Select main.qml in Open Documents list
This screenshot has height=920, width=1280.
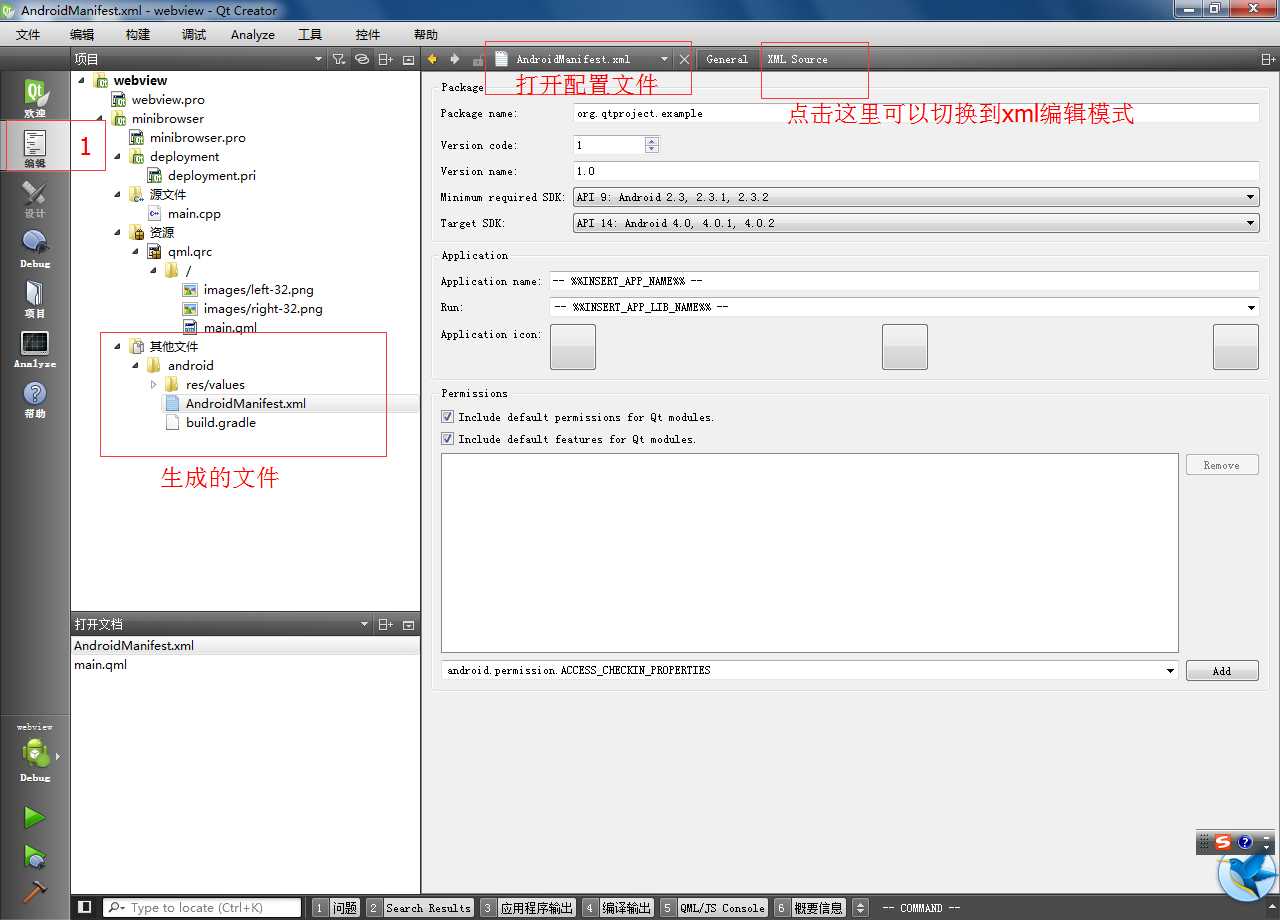click(x=100, y=665)
